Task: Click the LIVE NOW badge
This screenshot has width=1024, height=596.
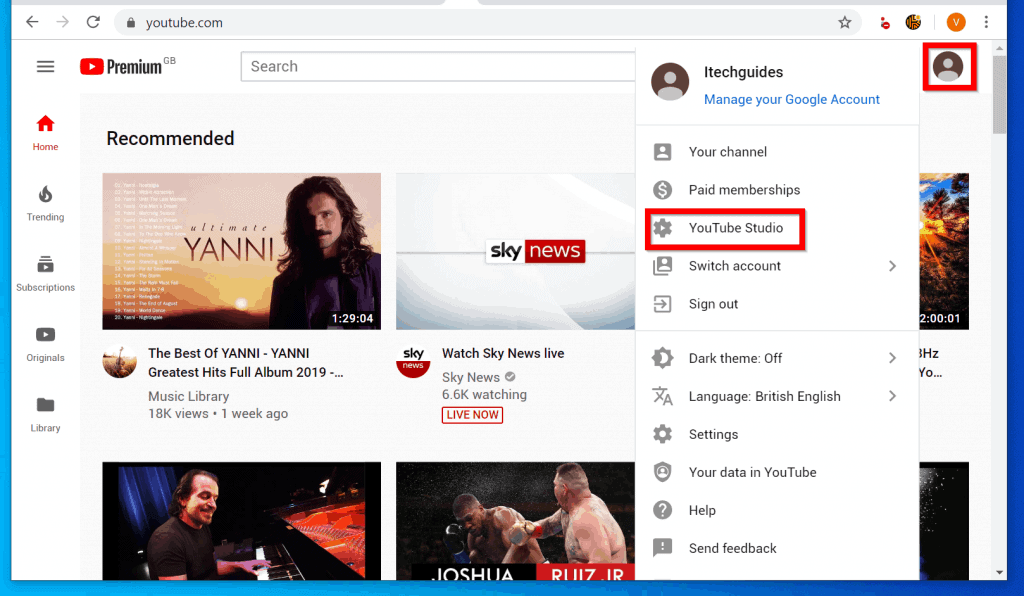Action: tap(472, 415)
